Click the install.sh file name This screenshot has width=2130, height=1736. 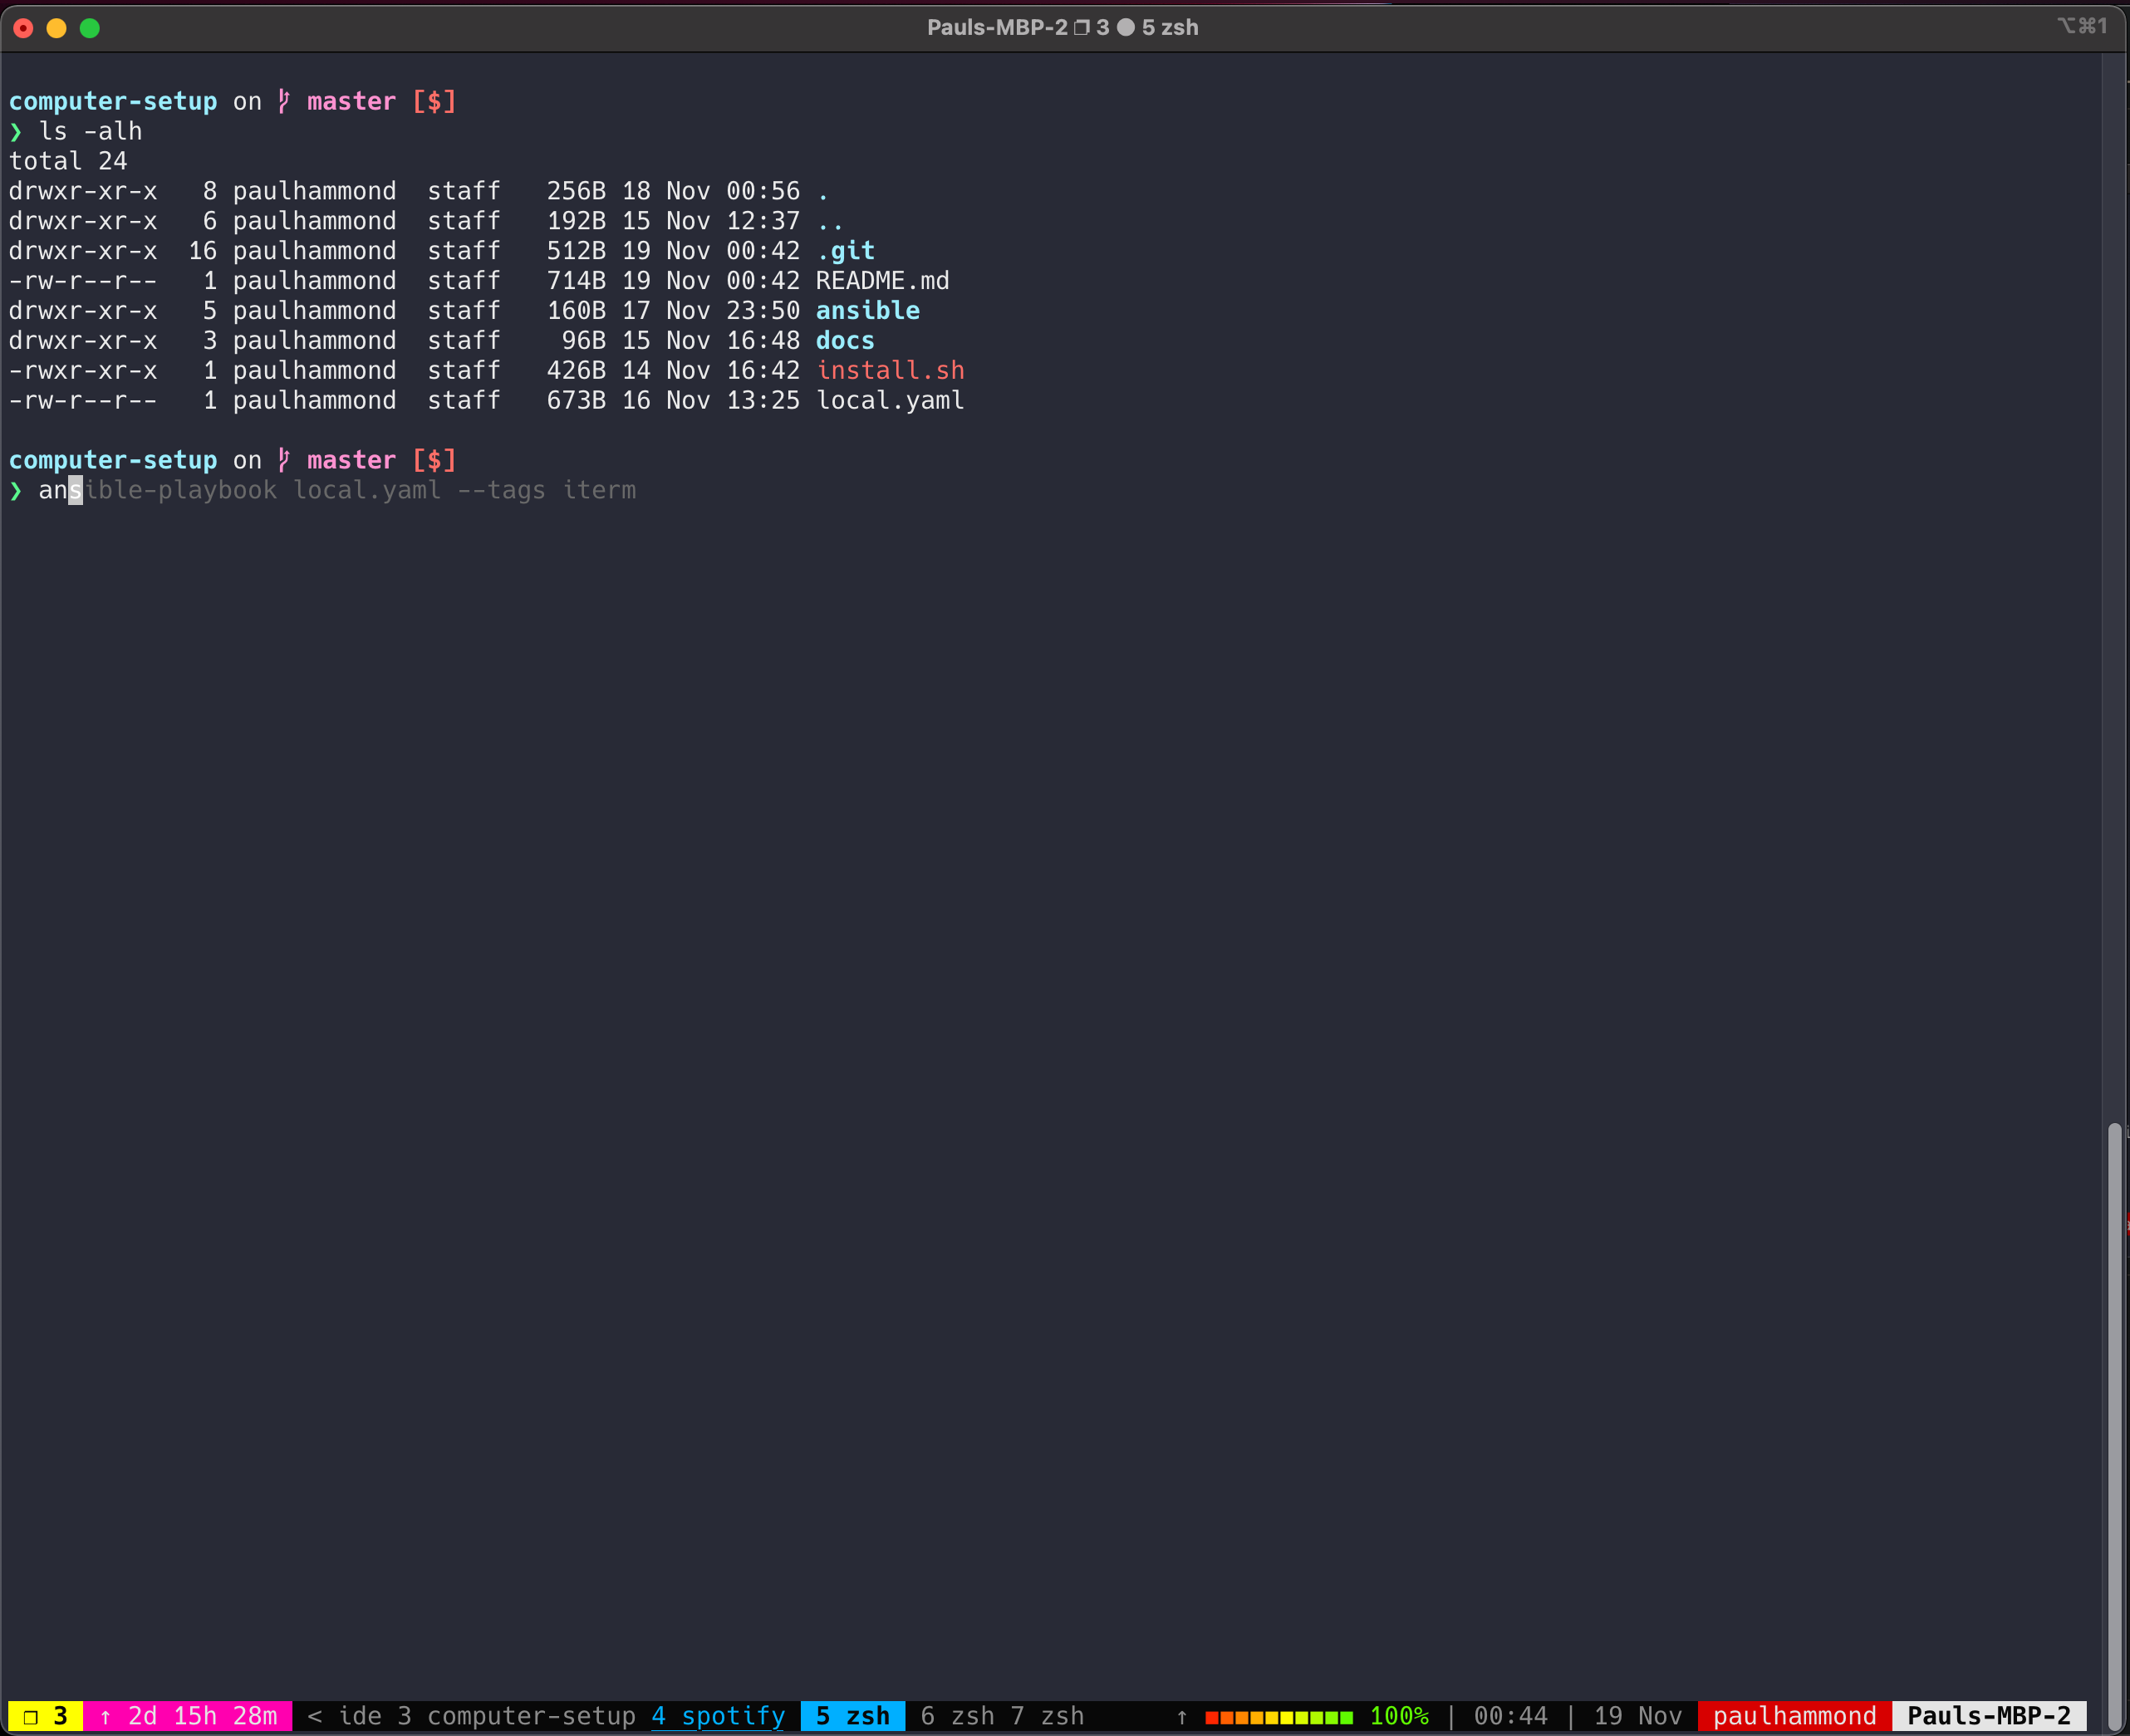tap(890, 370)
